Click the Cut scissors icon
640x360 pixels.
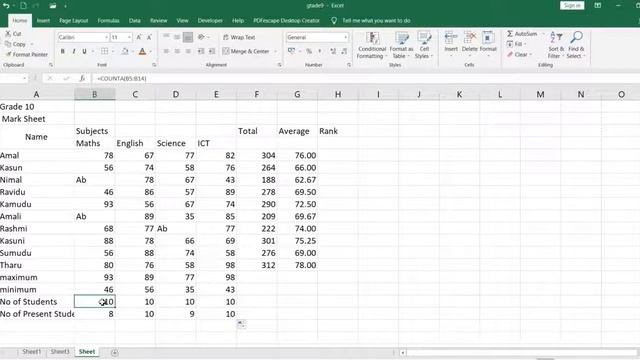[8, 34]
